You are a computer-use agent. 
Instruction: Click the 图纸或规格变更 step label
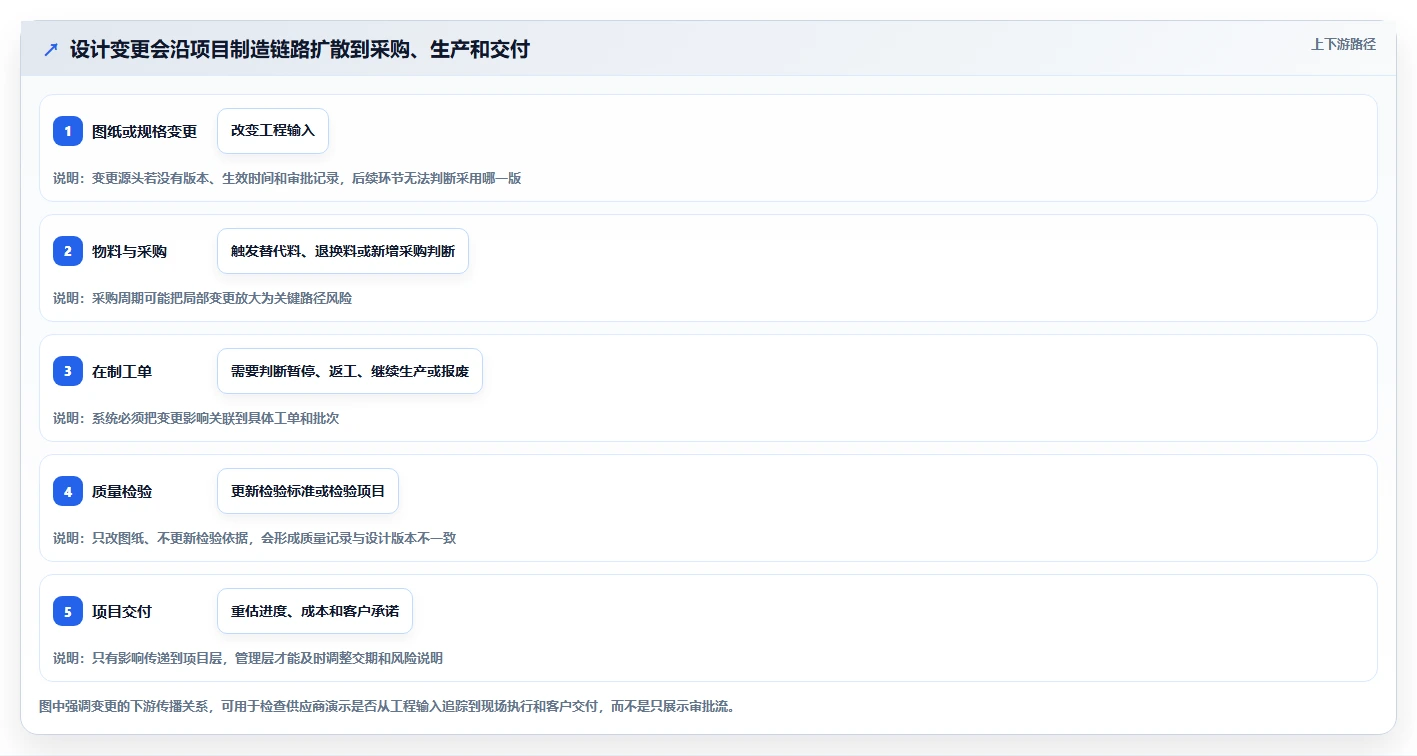click(x=145, y=131)
